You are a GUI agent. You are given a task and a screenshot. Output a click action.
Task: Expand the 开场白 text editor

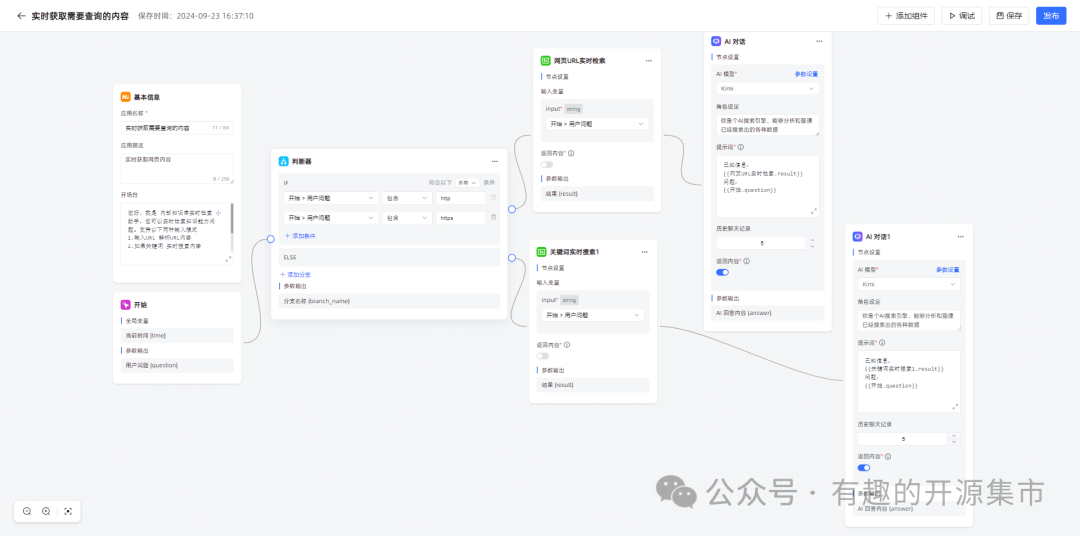tap(228, 259)
